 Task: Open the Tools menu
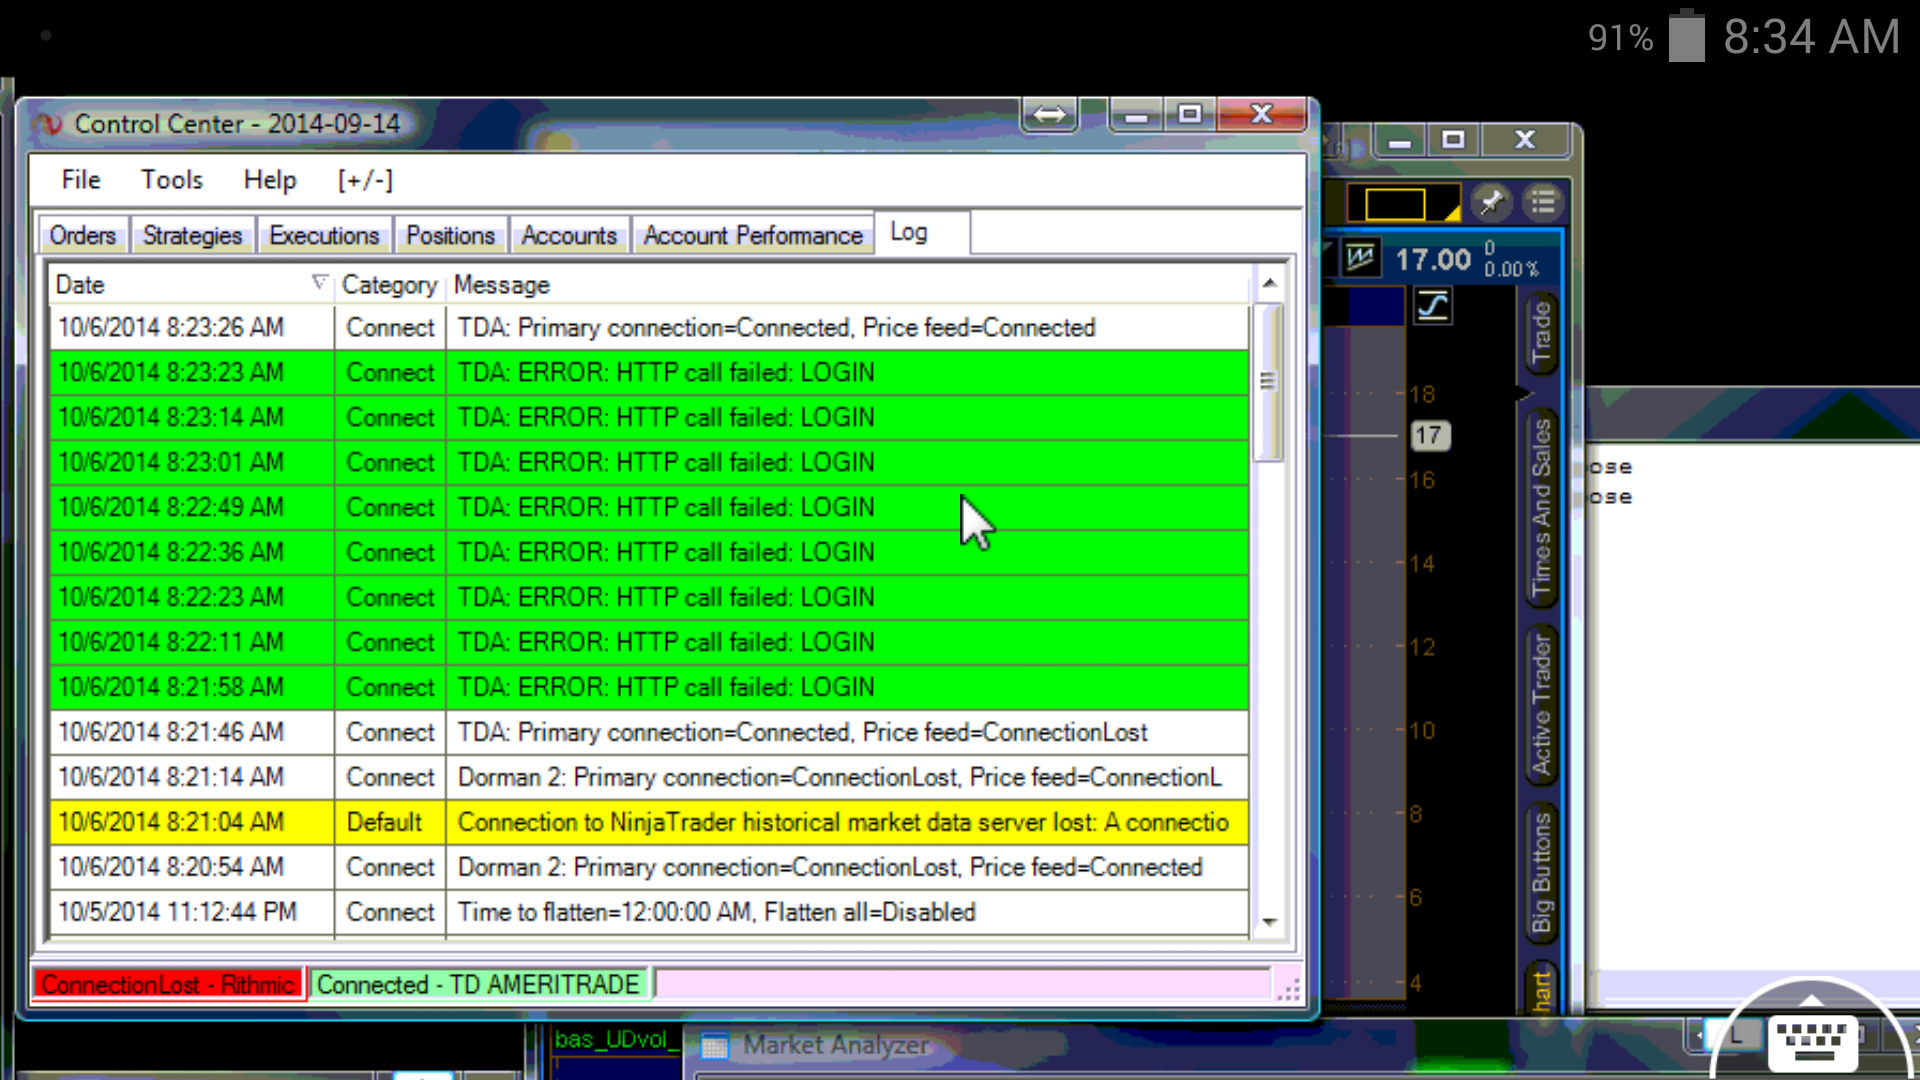click(171, 180)
